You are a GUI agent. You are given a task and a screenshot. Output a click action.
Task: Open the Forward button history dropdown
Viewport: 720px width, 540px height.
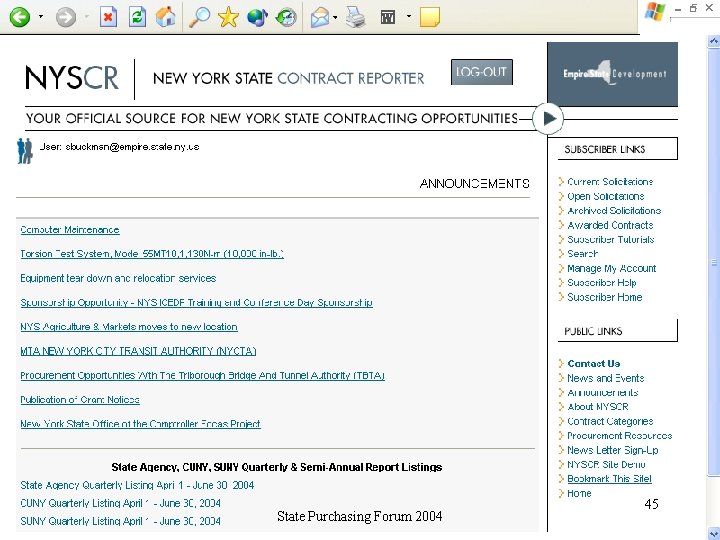87,17
